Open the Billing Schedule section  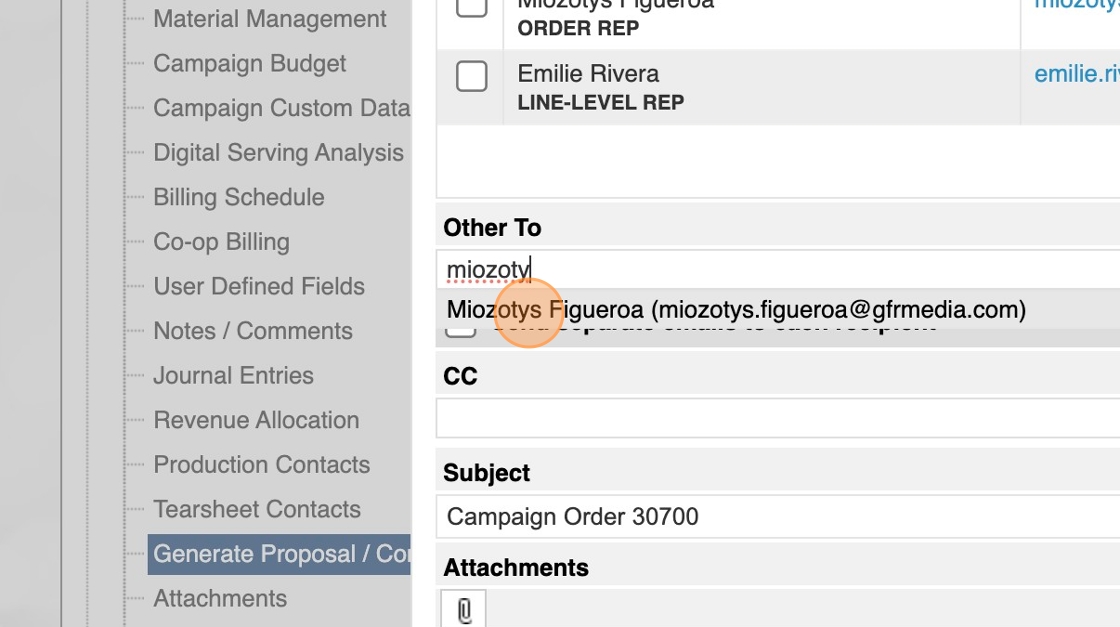pos(238,197)
